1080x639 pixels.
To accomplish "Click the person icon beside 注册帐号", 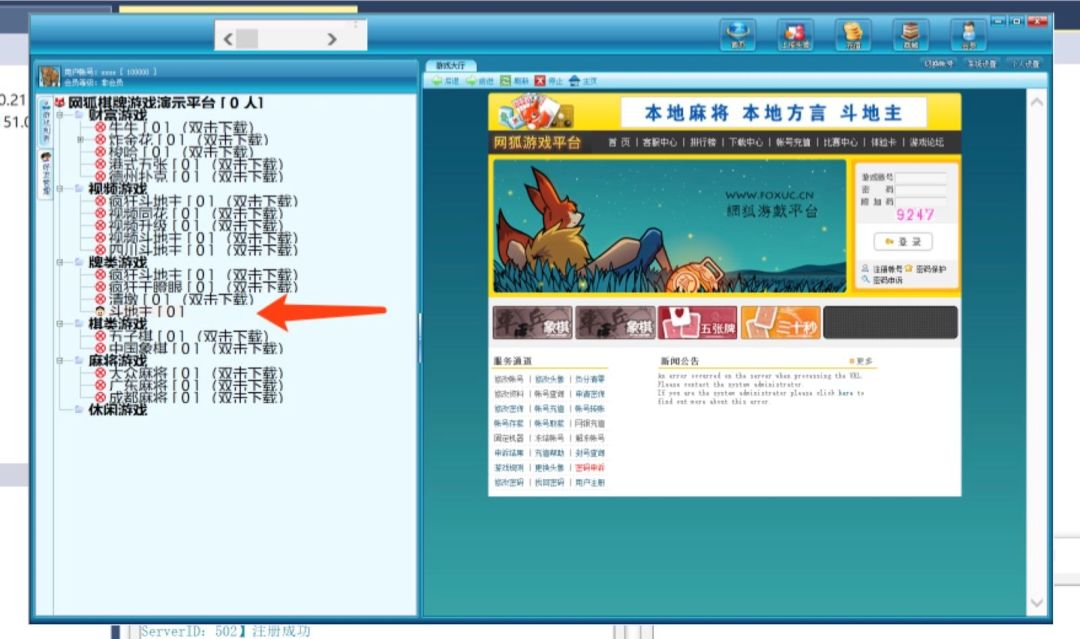I will 865,269.
